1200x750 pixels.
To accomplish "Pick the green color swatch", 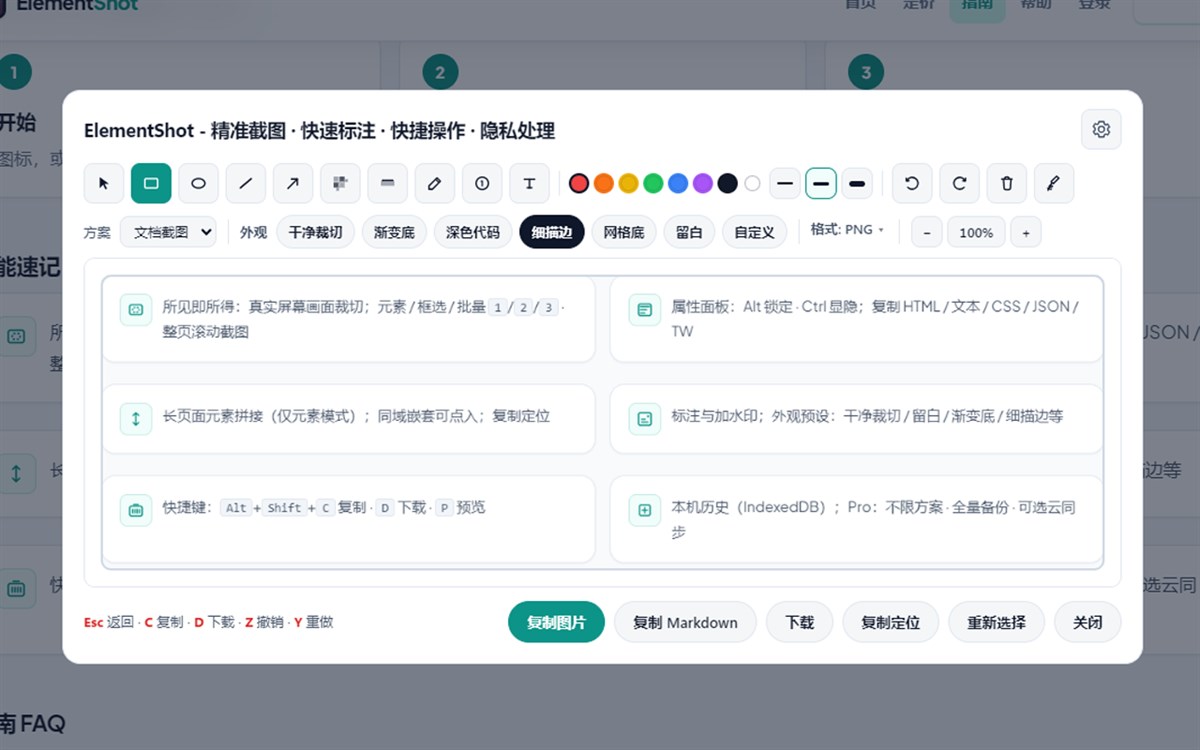I will pos(653,183).
